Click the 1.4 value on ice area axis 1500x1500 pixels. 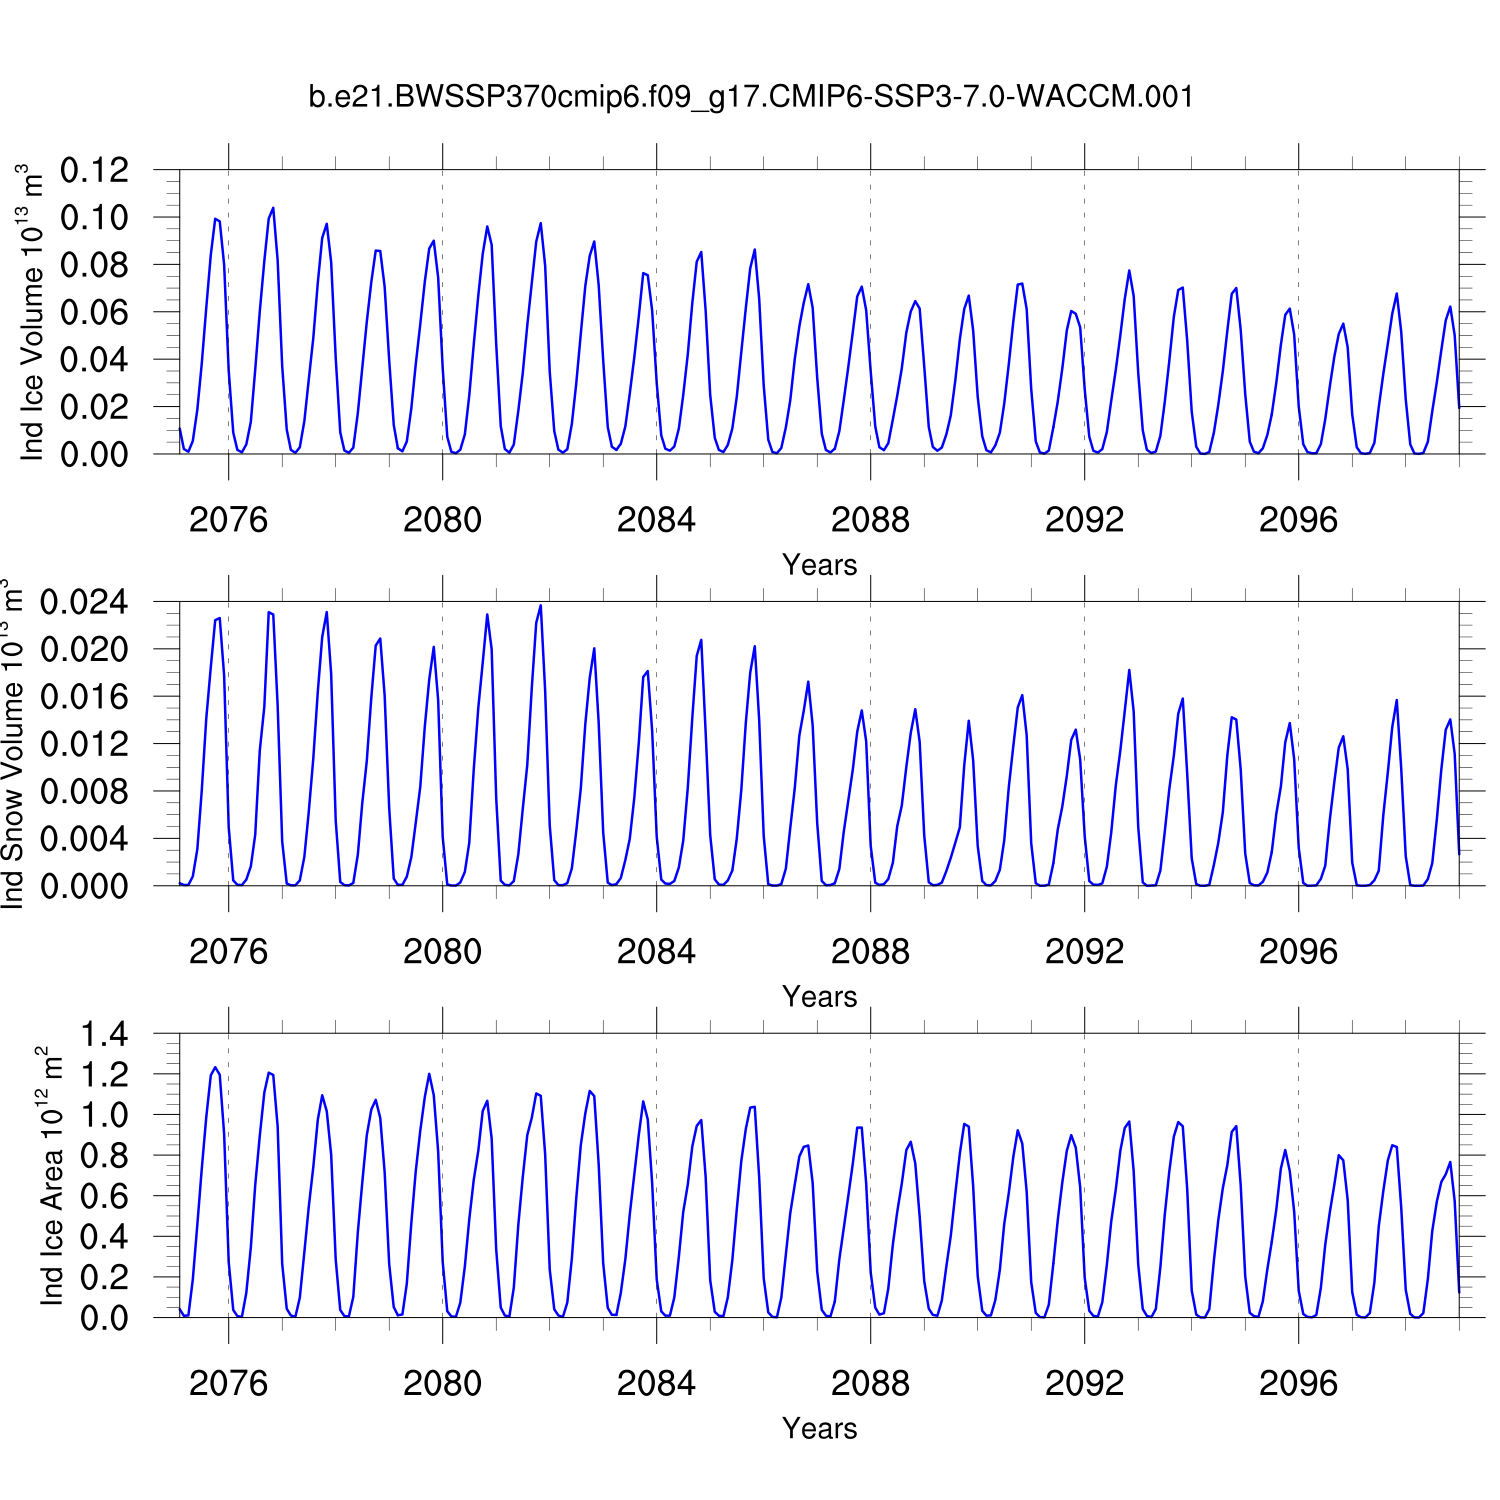click(x=104, y=1034)
